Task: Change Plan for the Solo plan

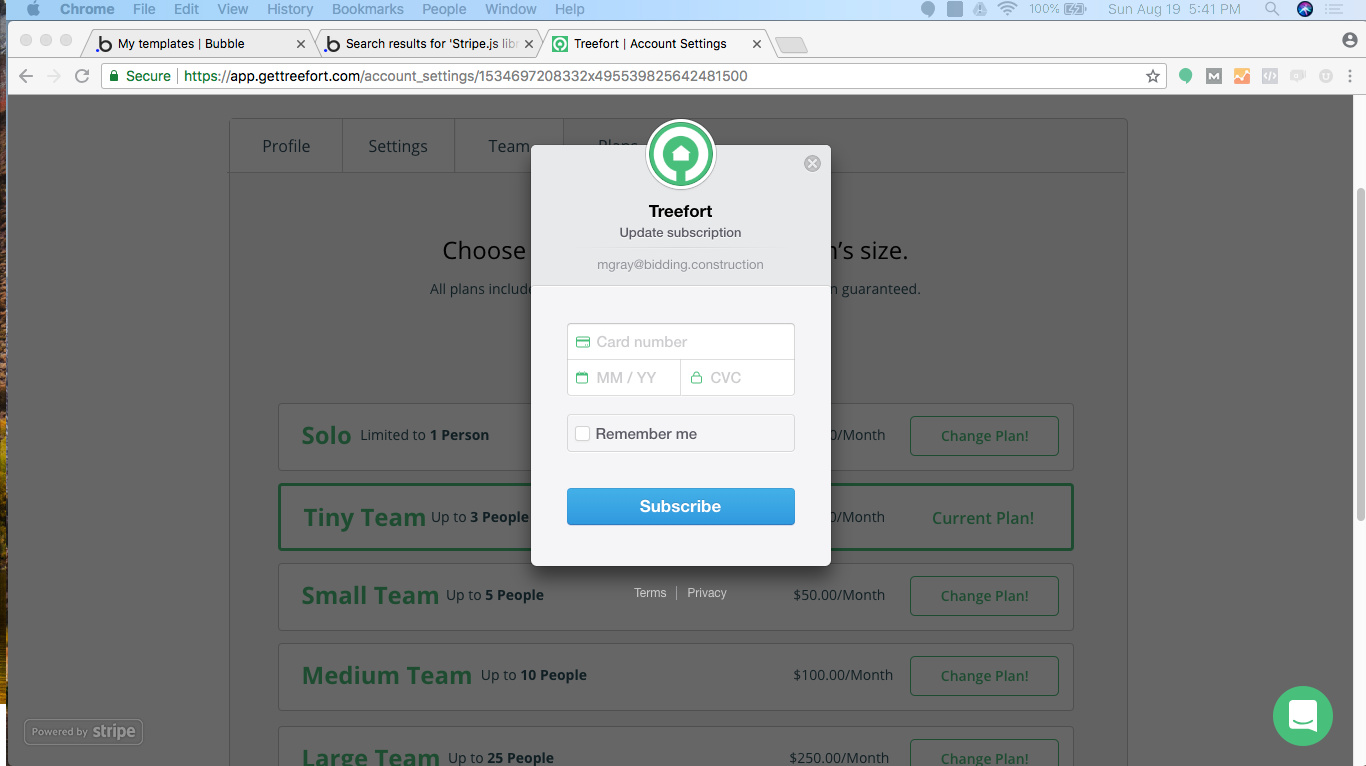Action: pyautogui.click(x=984, y=436)
